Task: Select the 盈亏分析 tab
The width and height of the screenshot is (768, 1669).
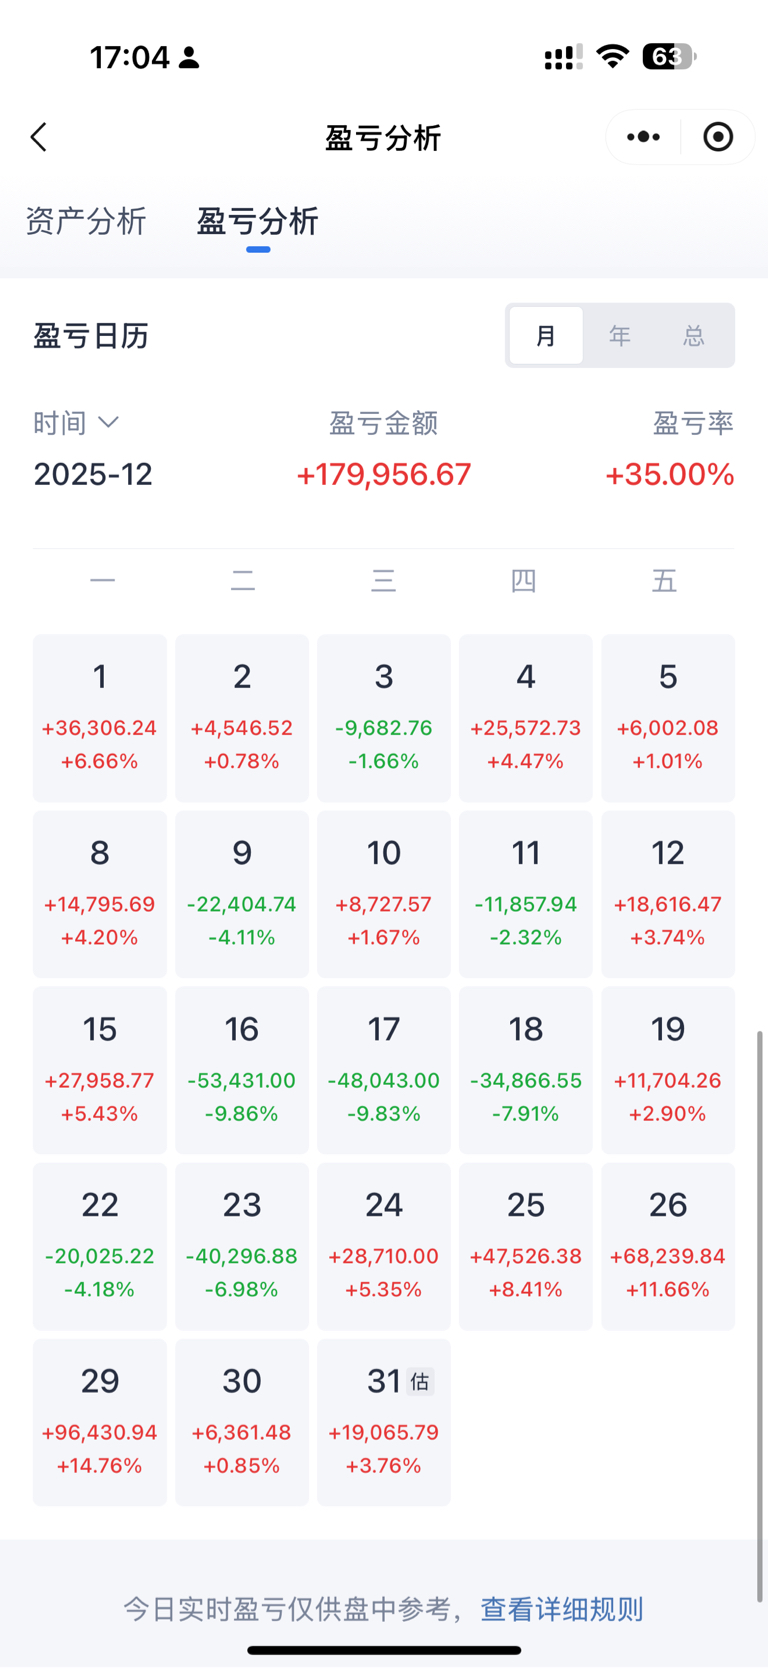Action: [258, 221]
